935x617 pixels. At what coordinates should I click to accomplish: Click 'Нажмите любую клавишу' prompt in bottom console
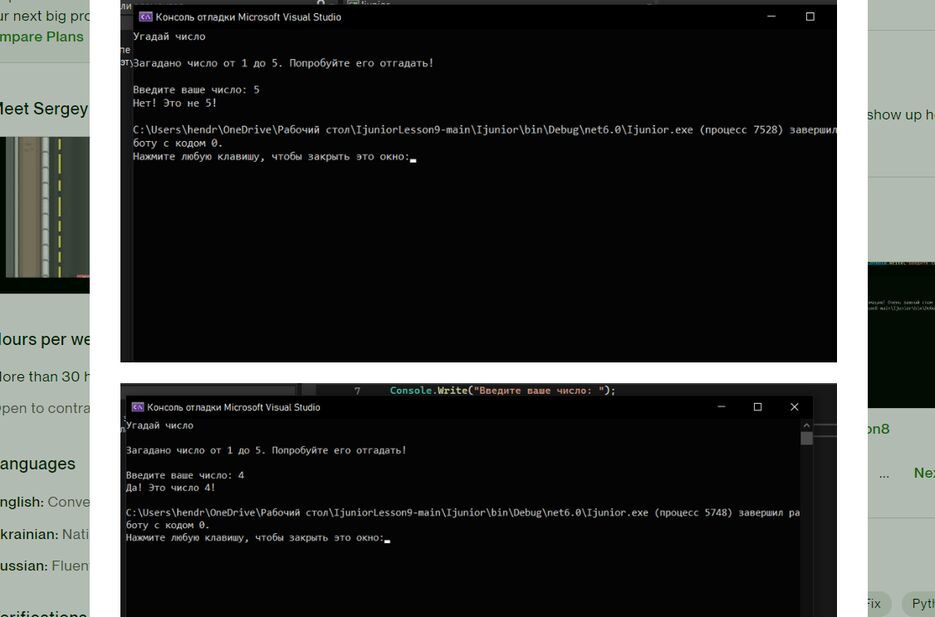(x=255, y=538)
